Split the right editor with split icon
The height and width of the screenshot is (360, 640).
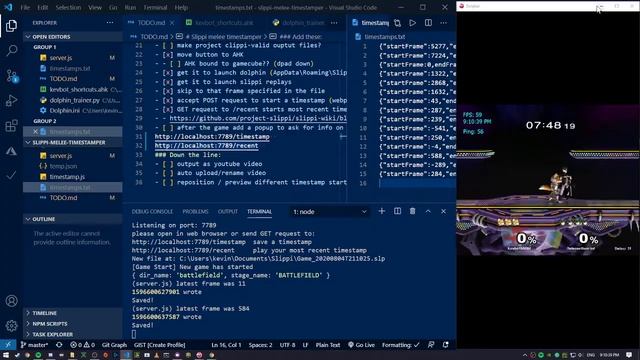pyautogui.click(x=428, y=23)
